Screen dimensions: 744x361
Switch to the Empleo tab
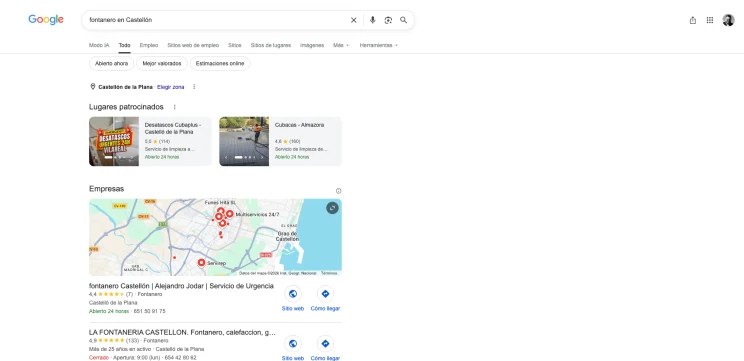(x=149, y=45)
